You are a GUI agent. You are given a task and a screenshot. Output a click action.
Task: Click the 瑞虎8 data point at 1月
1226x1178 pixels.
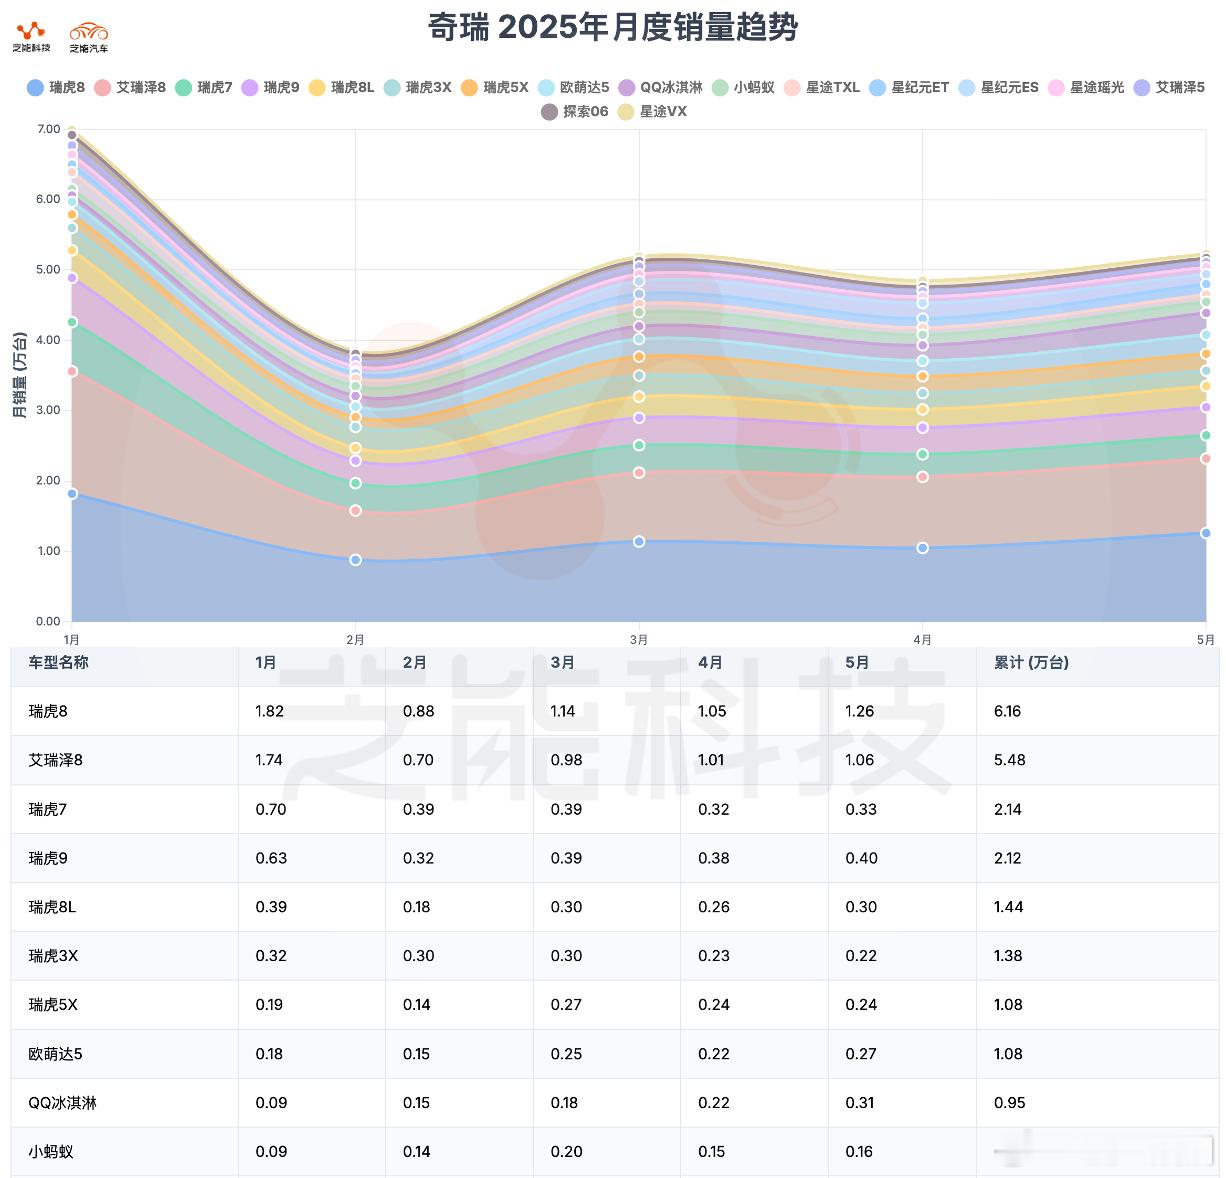(72, 494)
